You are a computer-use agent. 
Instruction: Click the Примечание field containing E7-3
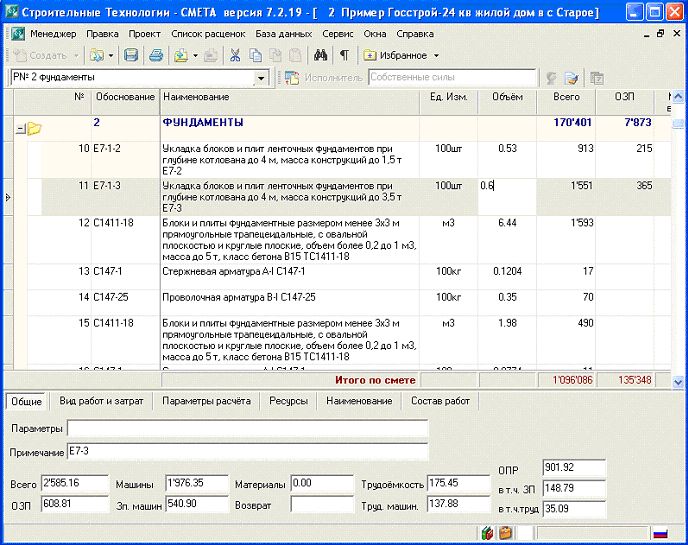point(247,452)
